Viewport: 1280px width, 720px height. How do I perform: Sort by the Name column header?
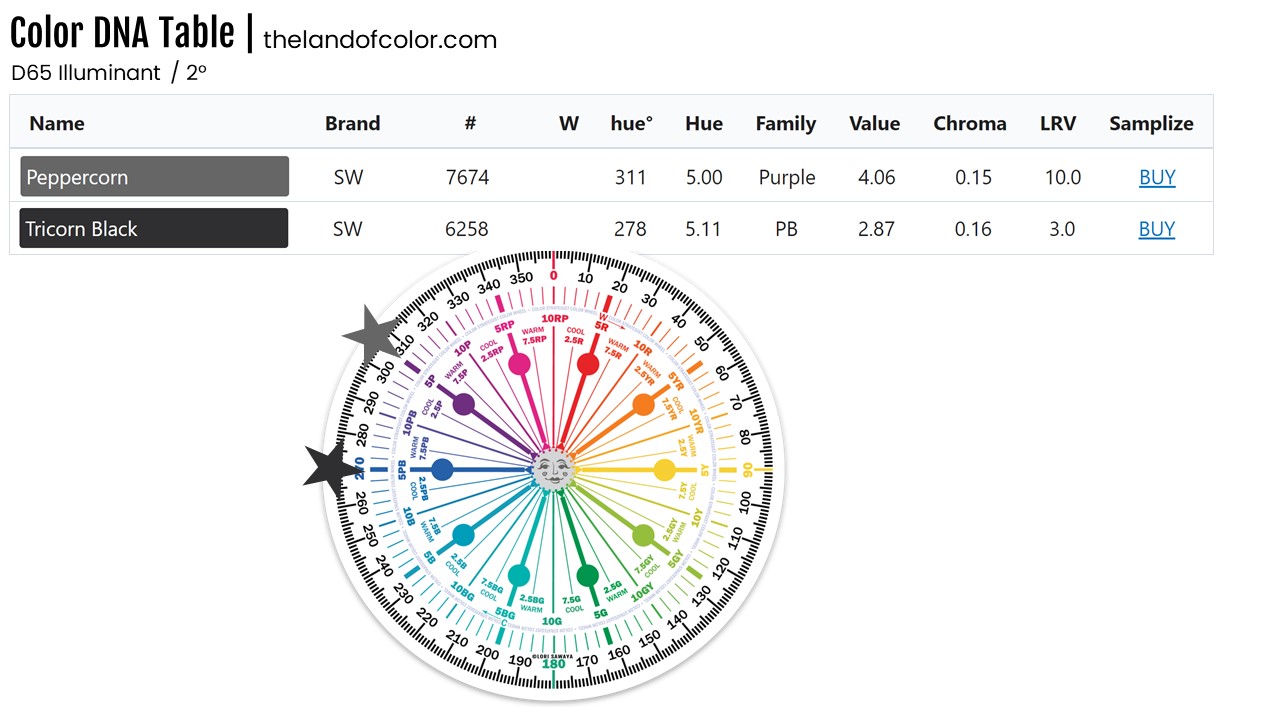pos(57,123)
